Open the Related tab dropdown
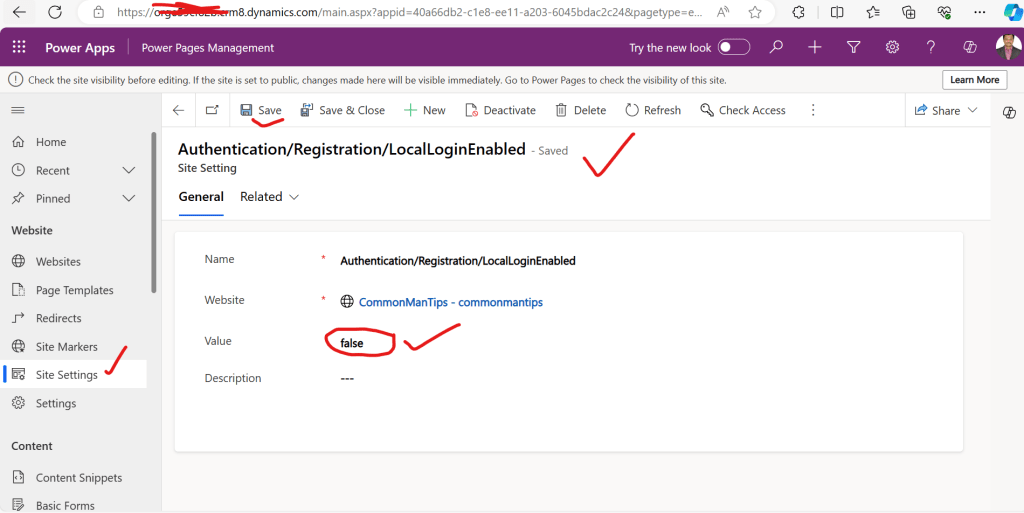The height and width of the screenshot is (513, 1024). coord(269,197)
